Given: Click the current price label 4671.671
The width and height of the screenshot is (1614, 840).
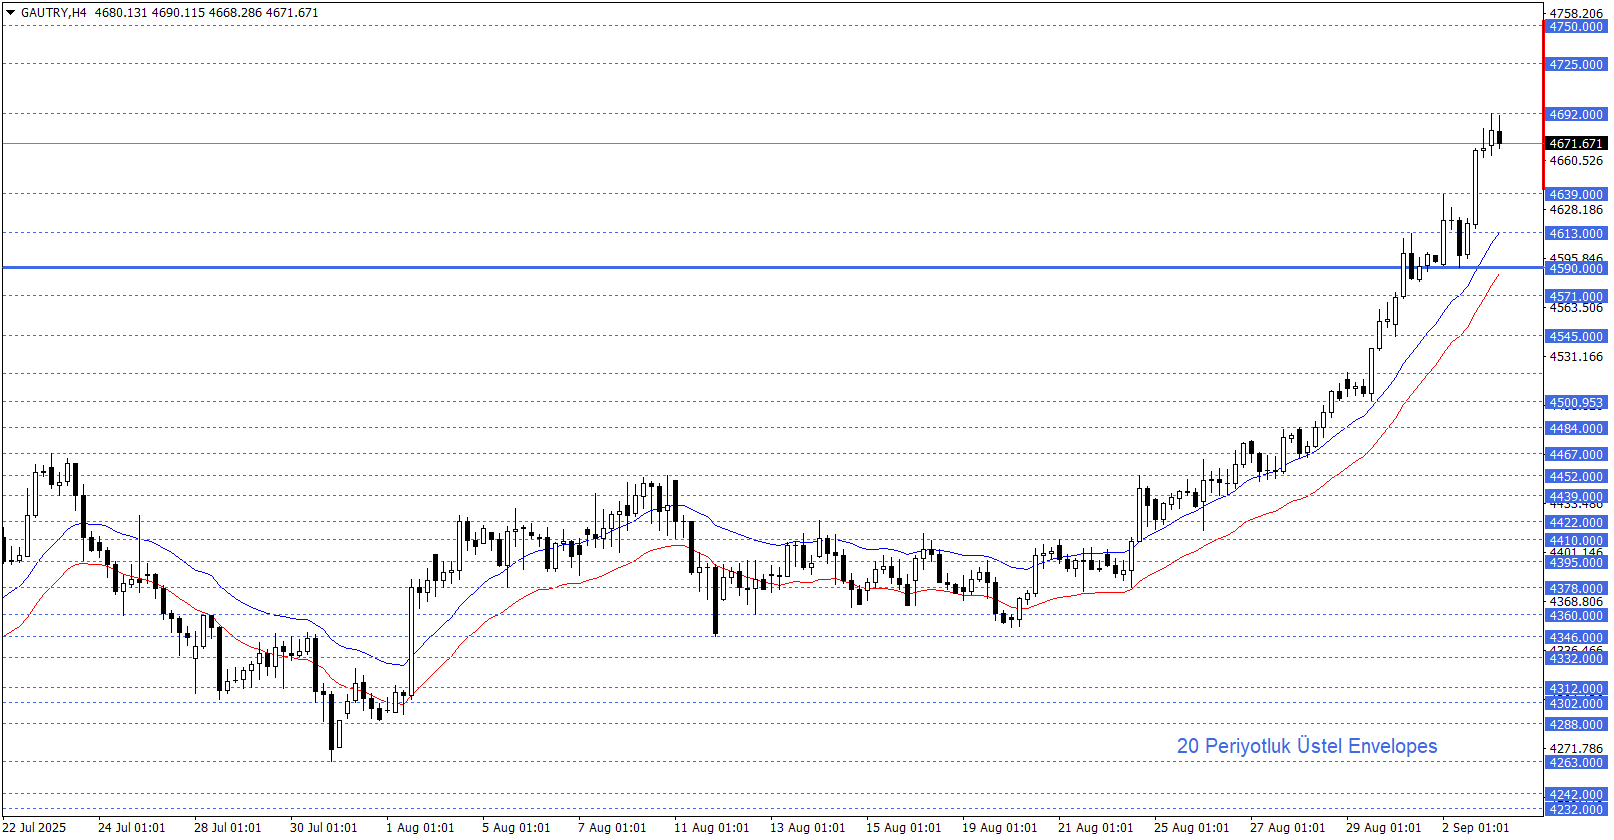Looking at the screenshot, I should pos(1576,144).
